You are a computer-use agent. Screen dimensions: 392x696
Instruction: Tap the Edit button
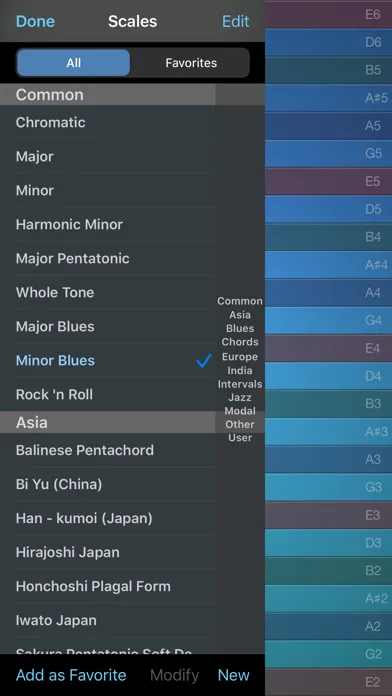click(x=235, y=21)
